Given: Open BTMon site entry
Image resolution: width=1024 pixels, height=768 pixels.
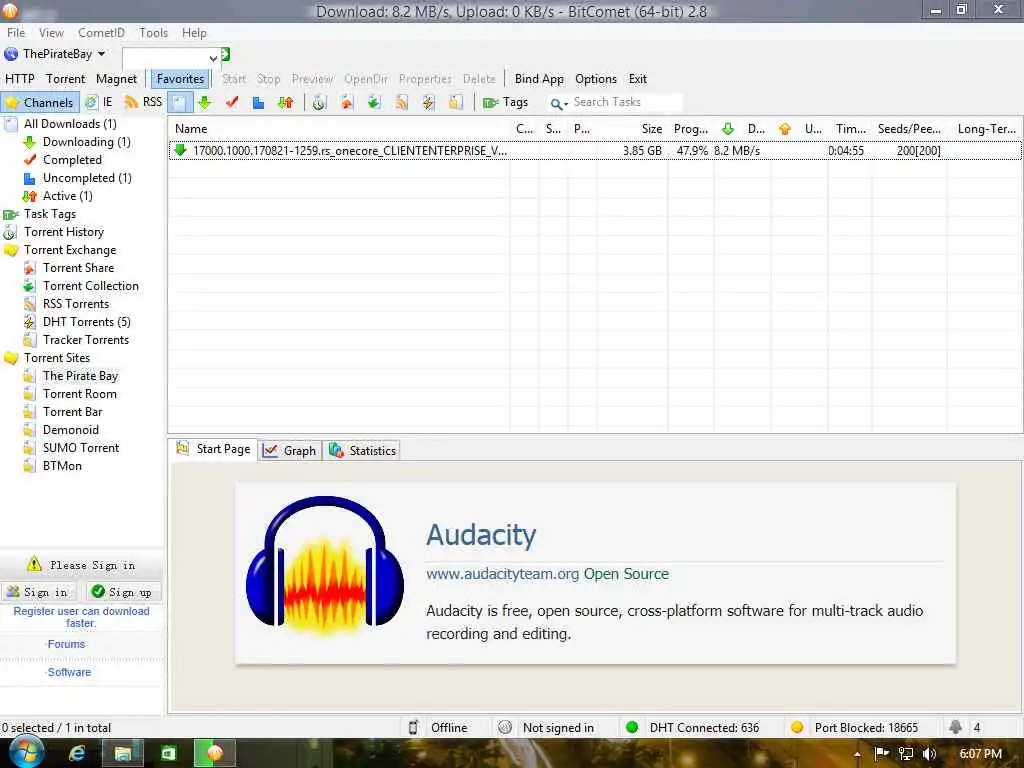Looking at the screenshot, I should 62,466.
